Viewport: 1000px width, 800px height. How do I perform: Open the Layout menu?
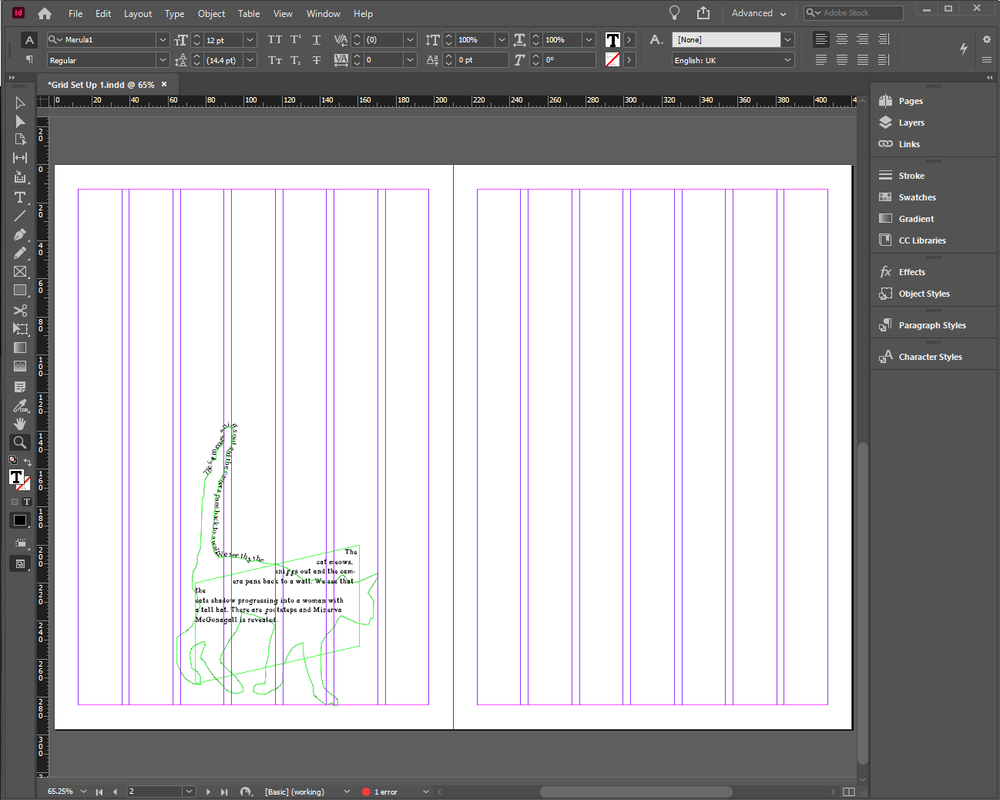coord(138,14)
